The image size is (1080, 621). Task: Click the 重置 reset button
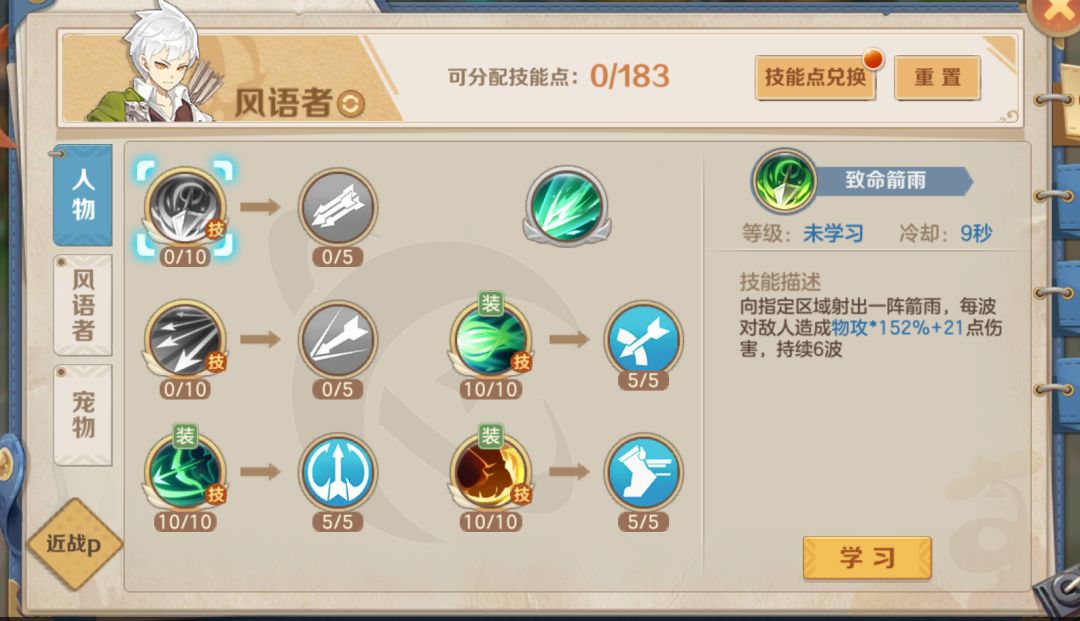(937, 77)
